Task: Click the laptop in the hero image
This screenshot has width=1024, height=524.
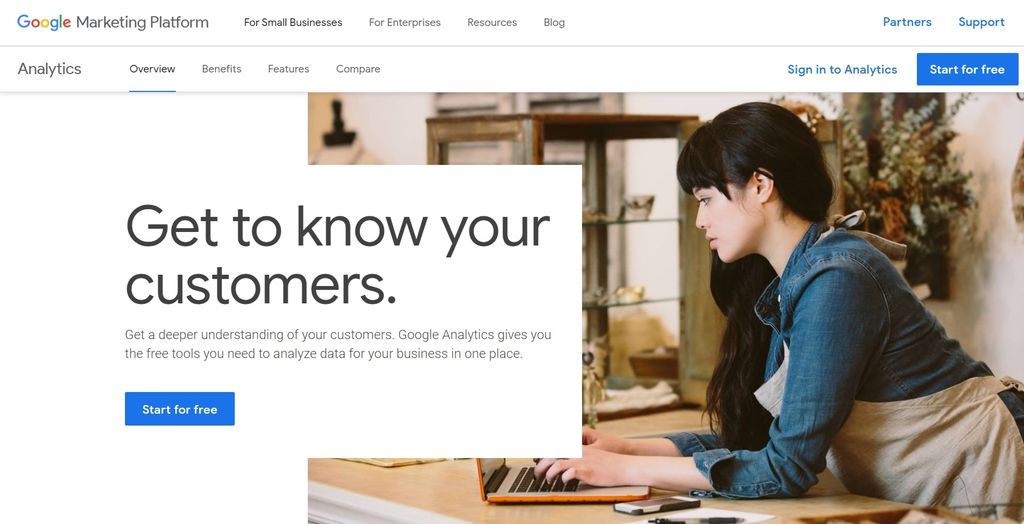Action: (562, 480)
